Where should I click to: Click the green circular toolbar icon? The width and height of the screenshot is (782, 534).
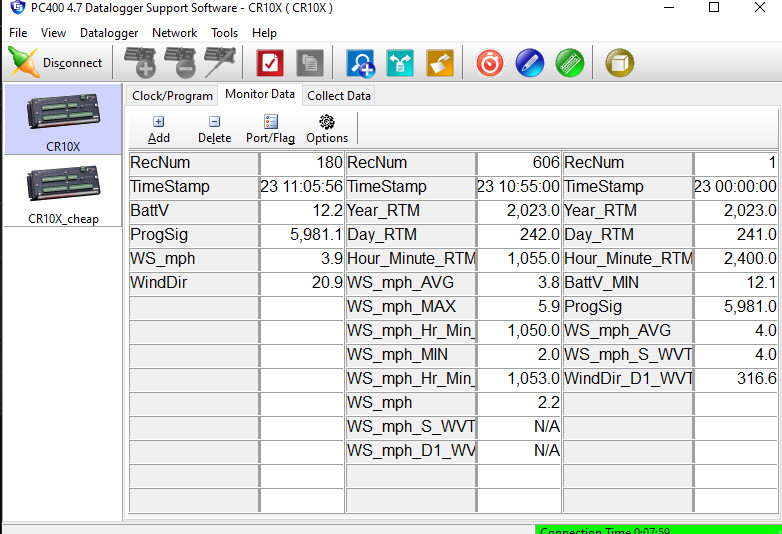click(570, 63)
